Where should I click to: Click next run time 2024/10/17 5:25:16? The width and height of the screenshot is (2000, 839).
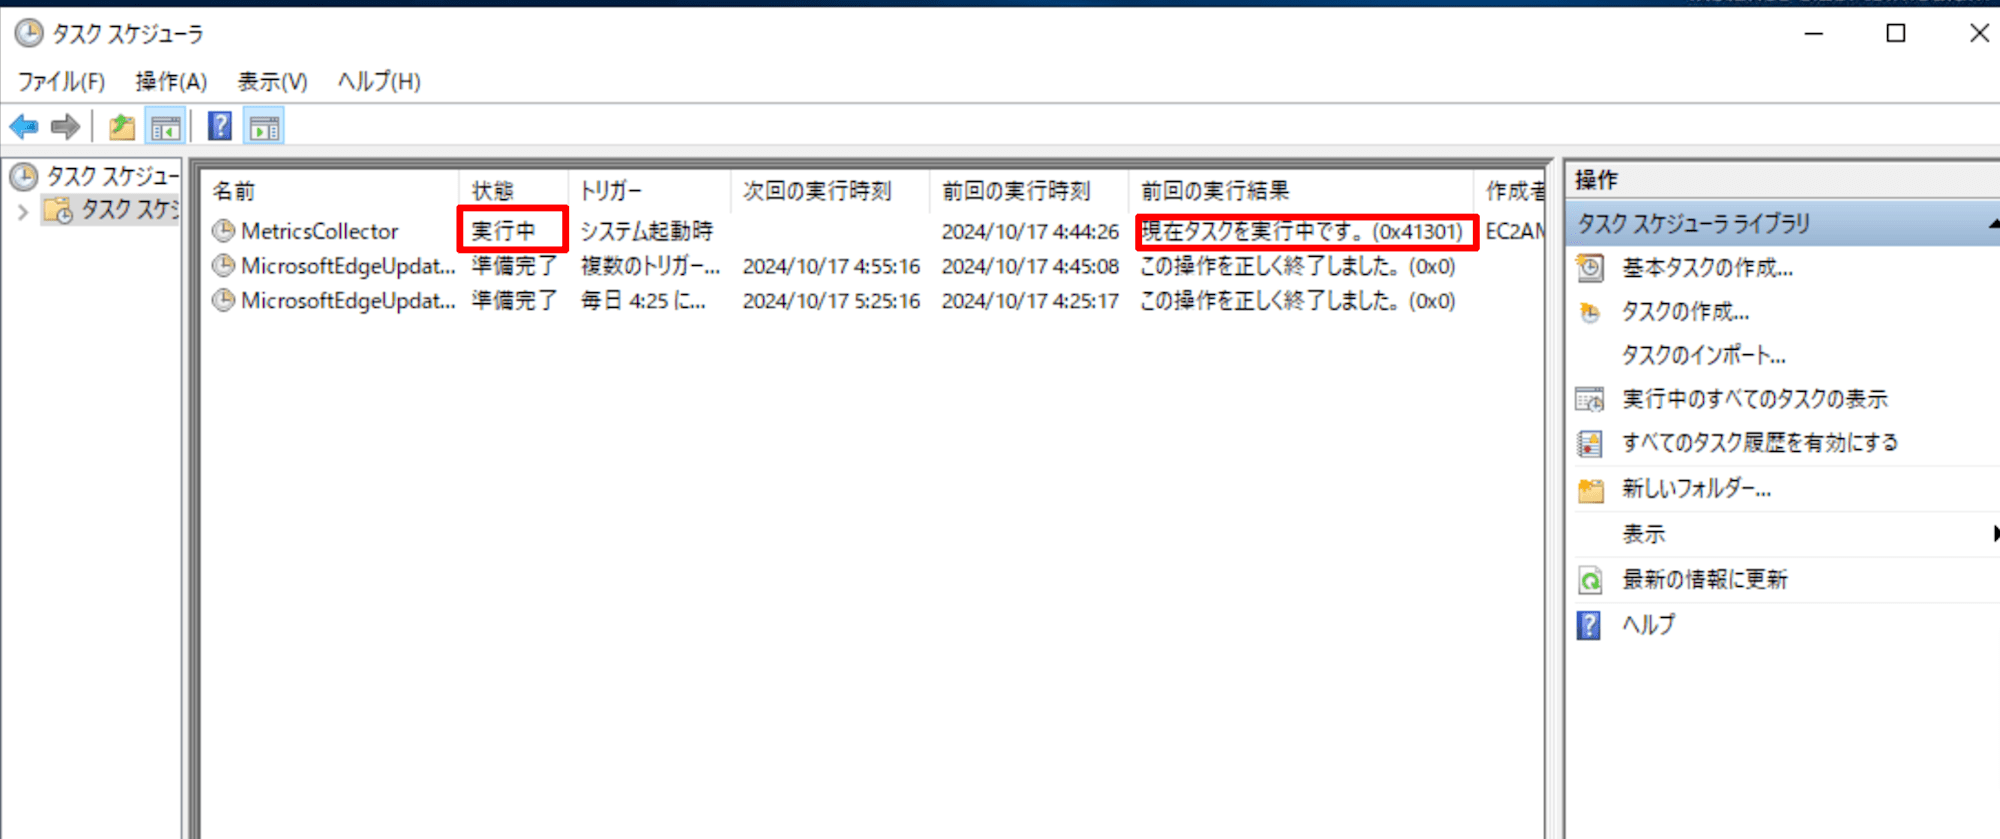(x=831, y=300)
